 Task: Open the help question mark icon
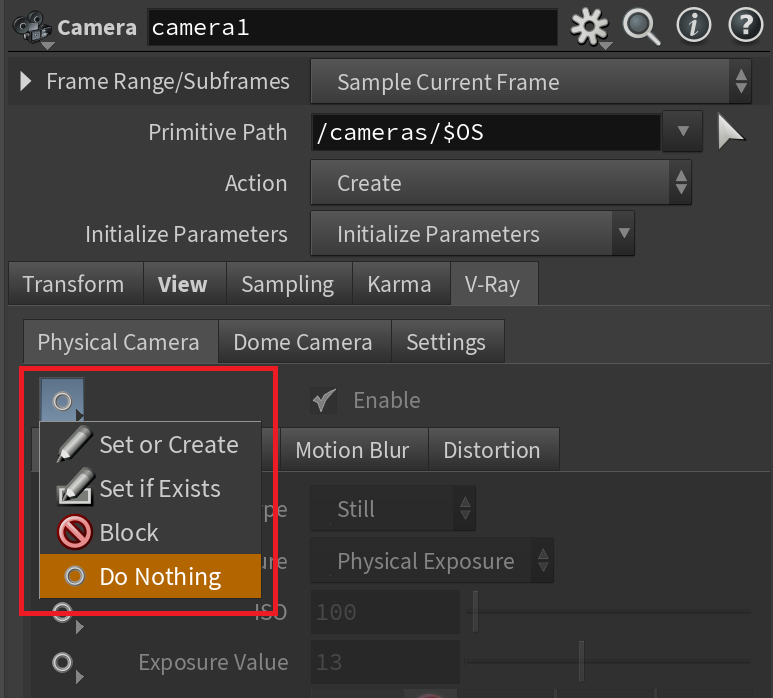[x=745, y=26]
